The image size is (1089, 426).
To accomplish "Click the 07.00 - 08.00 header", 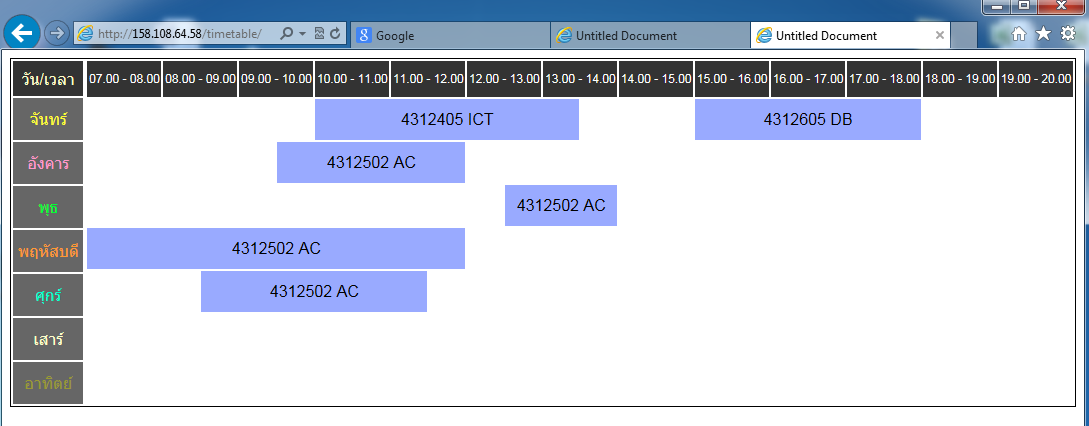I will (x=124, y=79).
